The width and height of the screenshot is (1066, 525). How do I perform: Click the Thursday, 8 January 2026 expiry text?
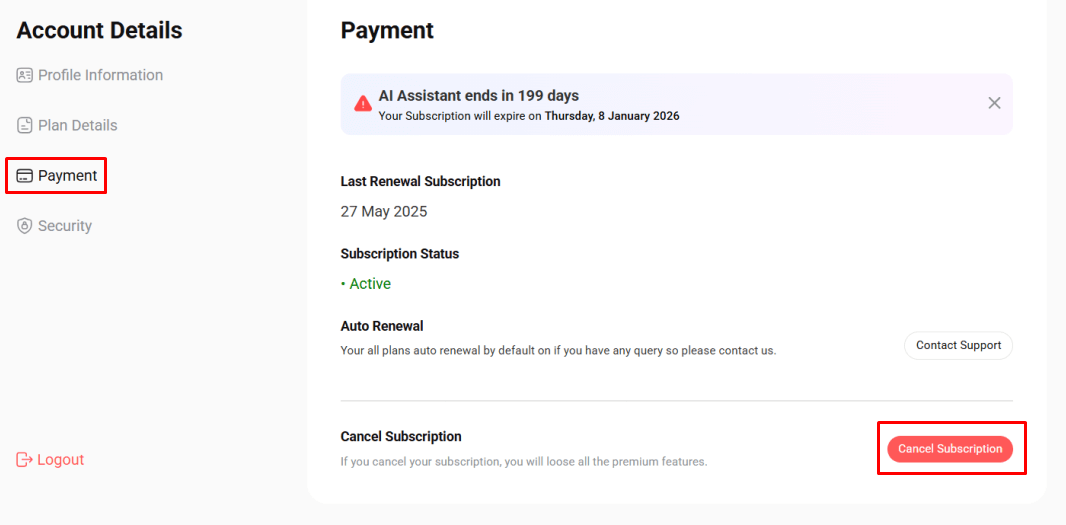pyautogui.click(x=612, y=116)
